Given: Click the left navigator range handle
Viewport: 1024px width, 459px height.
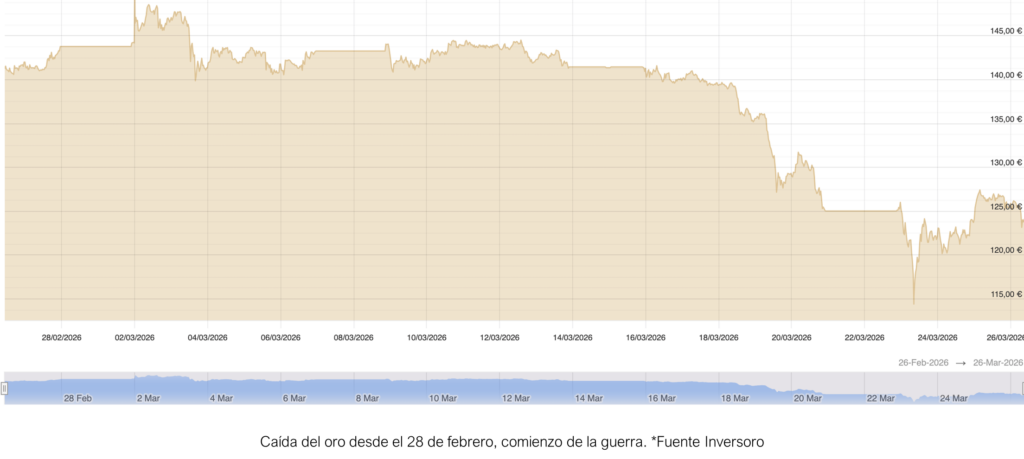Looking at the screenshot, I should pyautogui.click(x=4, y=388).
